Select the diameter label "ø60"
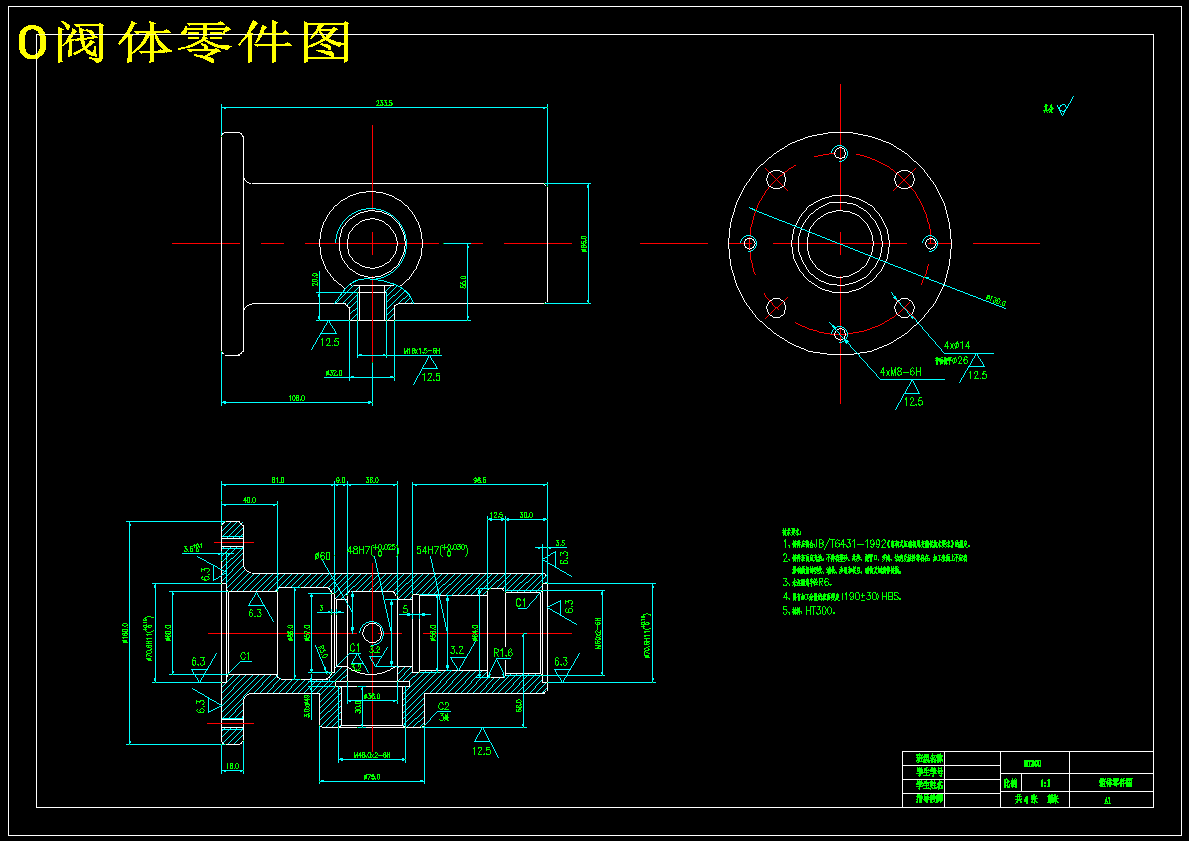This screenshot has width=1189, height=841. 322,556
